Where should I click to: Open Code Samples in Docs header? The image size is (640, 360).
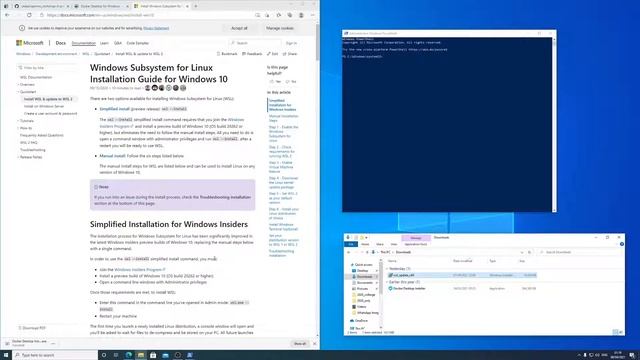[x=138, y=43]
